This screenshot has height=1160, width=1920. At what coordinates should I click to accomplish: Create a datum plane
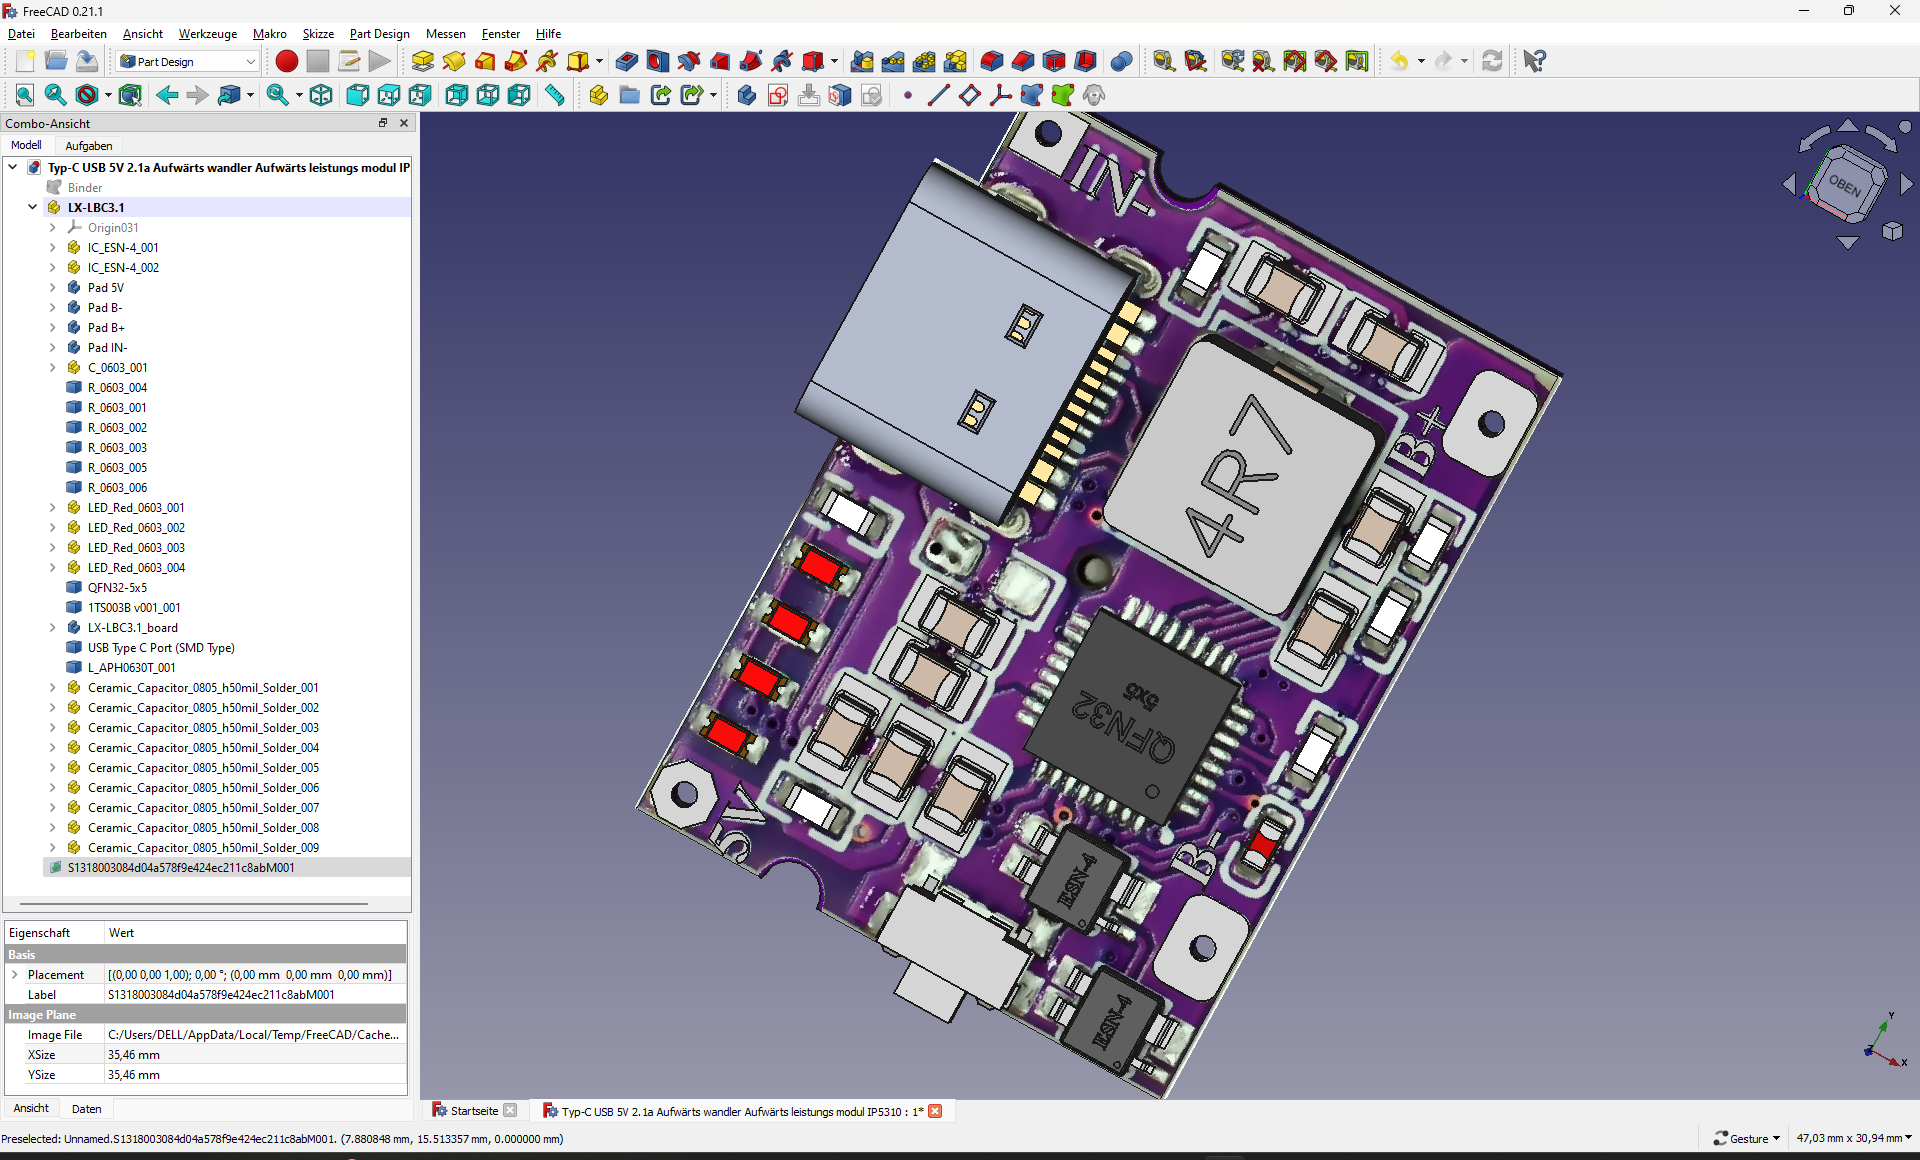tap(970, 95)
